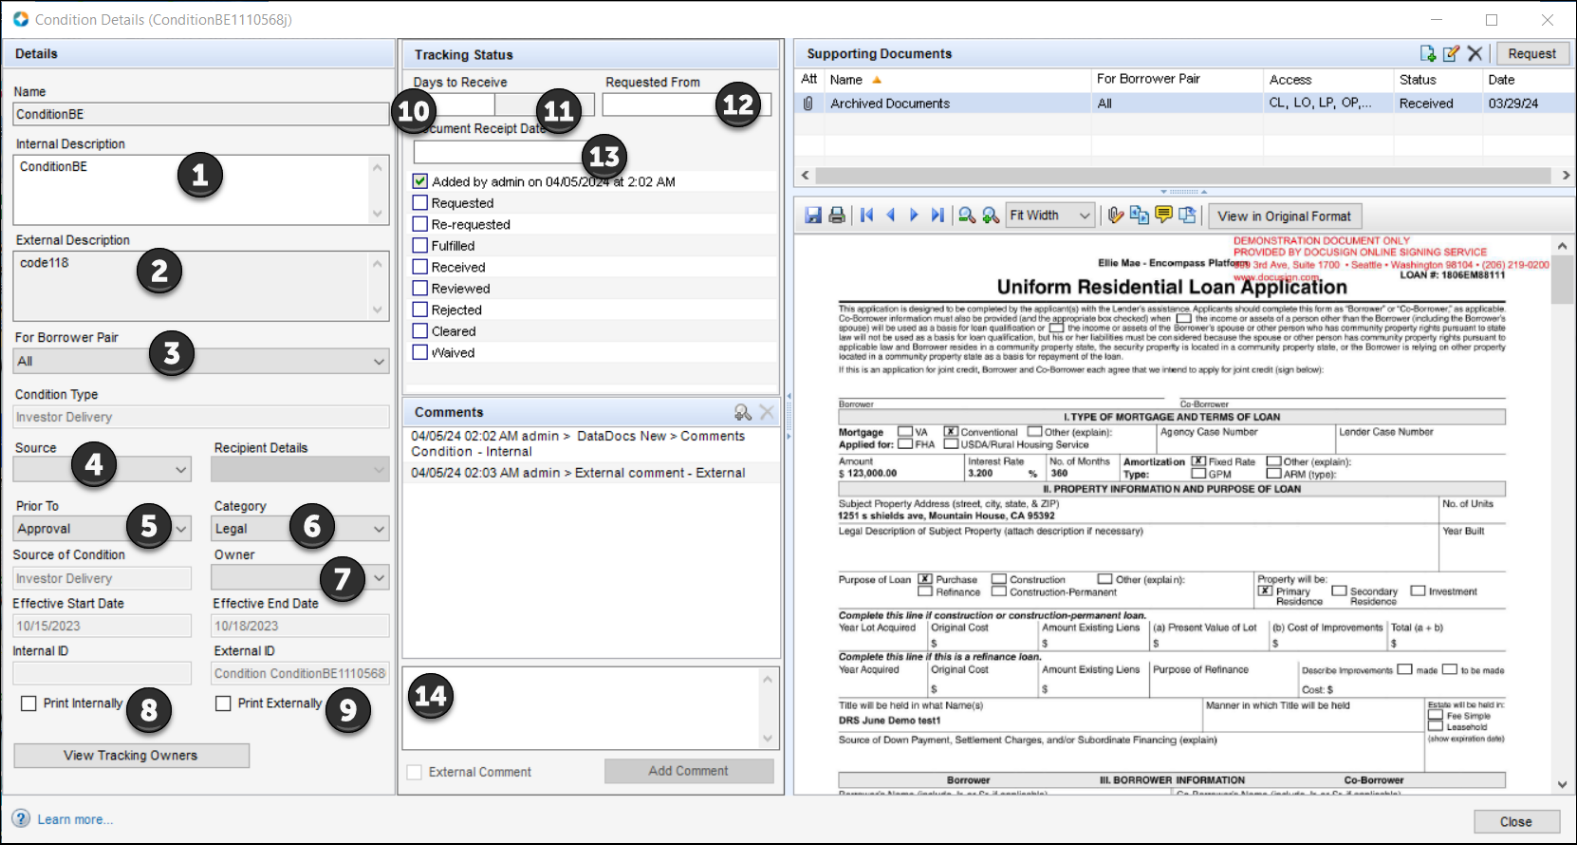Click the Supporting Documents scrollbar right arrow

[1566, 175]
